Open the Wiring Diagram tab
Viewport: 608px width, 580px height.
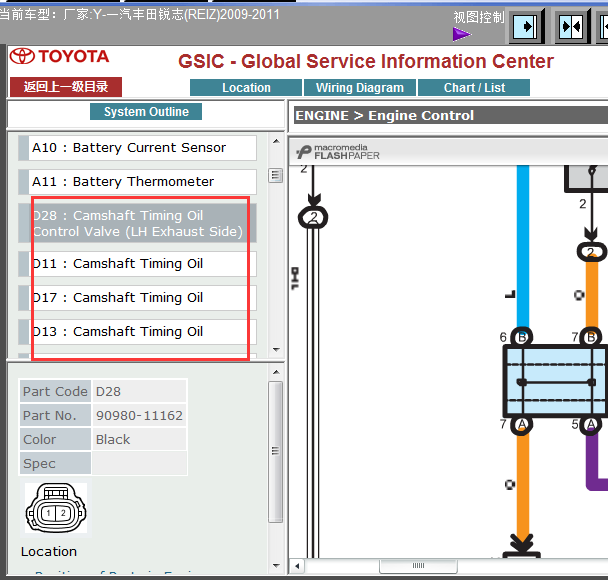(x=360, y=88)
